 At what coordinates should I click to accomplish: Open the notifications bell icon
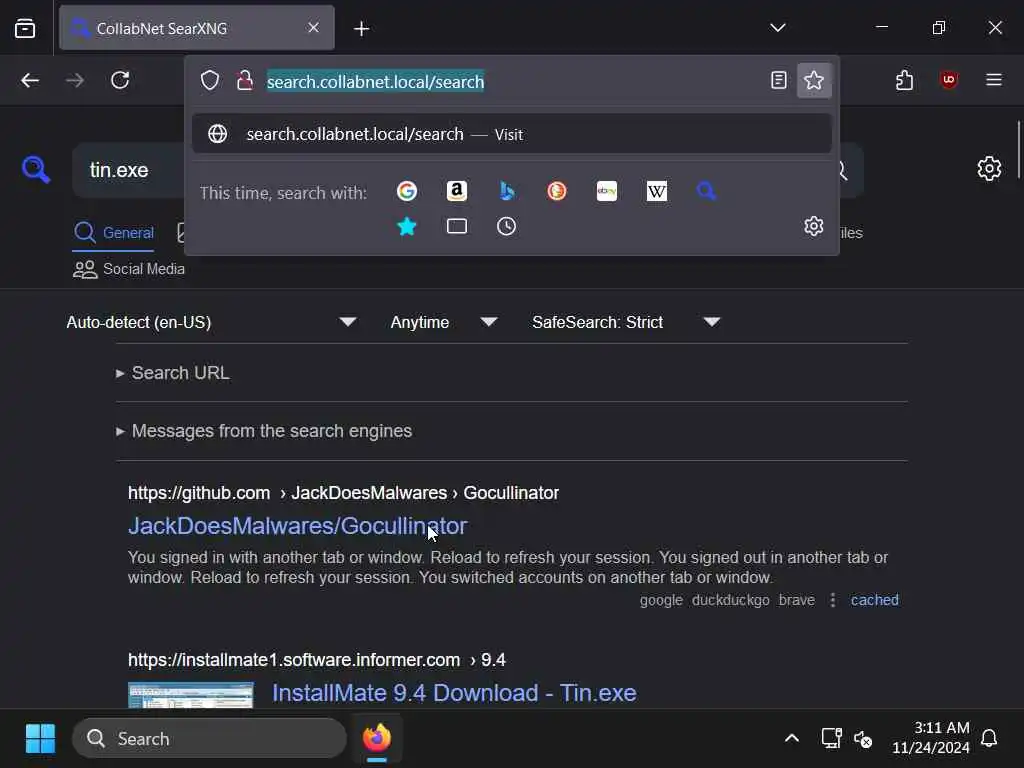pos(989,739)
